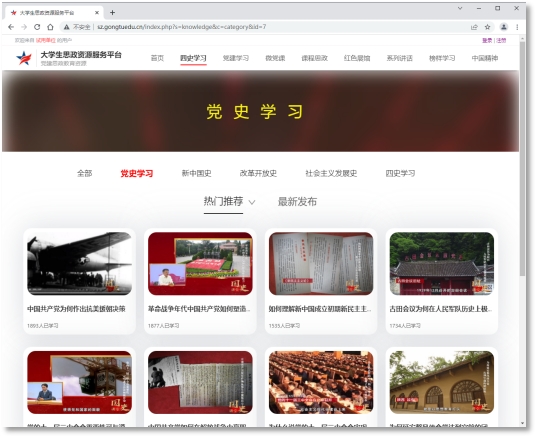Click the share page icon in address bar
The image size is (535, 437).
474,27
